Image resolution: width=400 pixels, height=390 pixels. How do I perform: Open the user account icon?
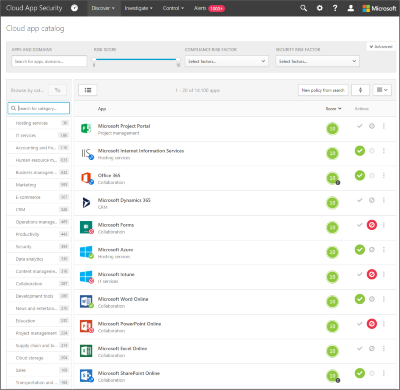(x=351, y=8)
